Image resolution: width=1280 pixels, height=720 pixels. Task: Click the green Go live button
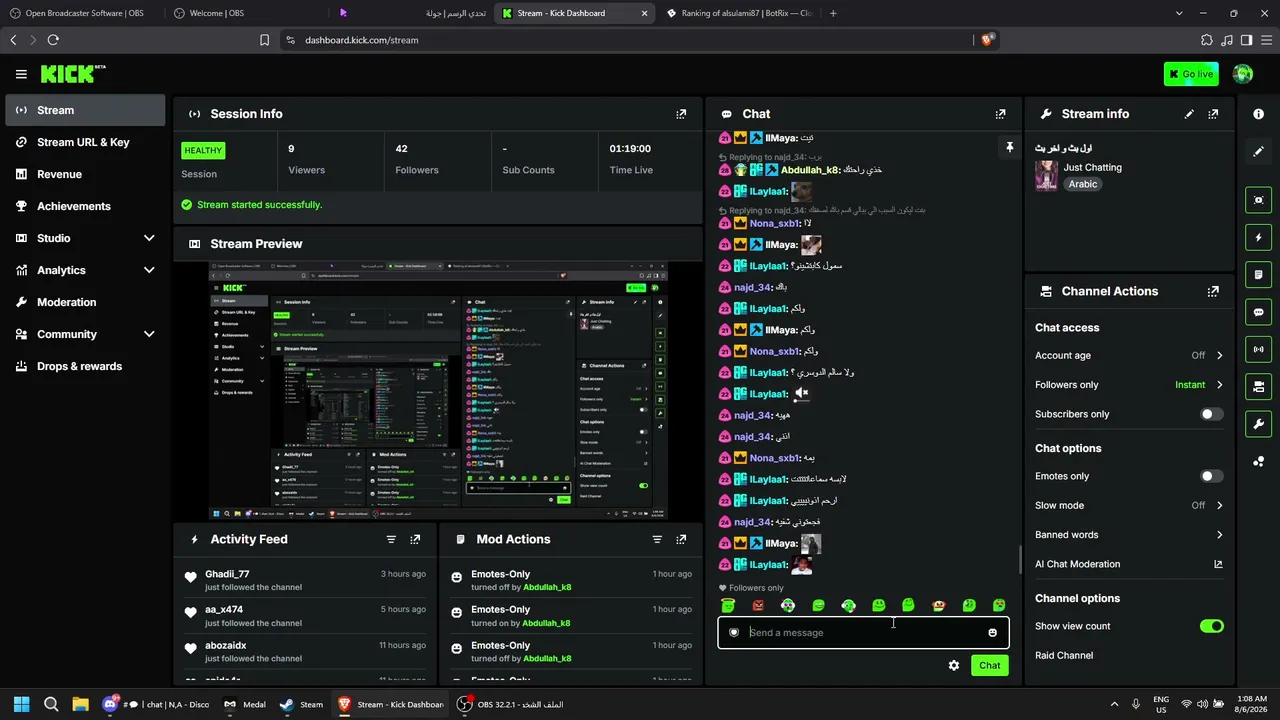click(1191, 74)
